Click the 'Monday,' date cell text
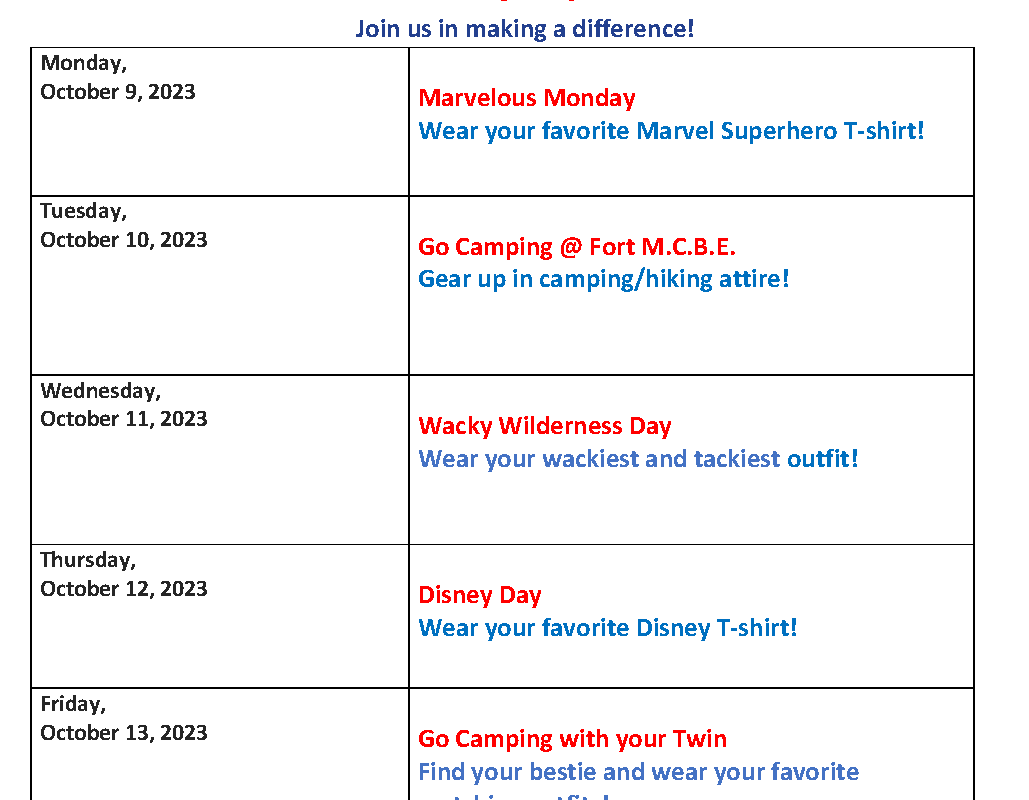Viewport: 1029px width, 800px height. pos(83,64)
